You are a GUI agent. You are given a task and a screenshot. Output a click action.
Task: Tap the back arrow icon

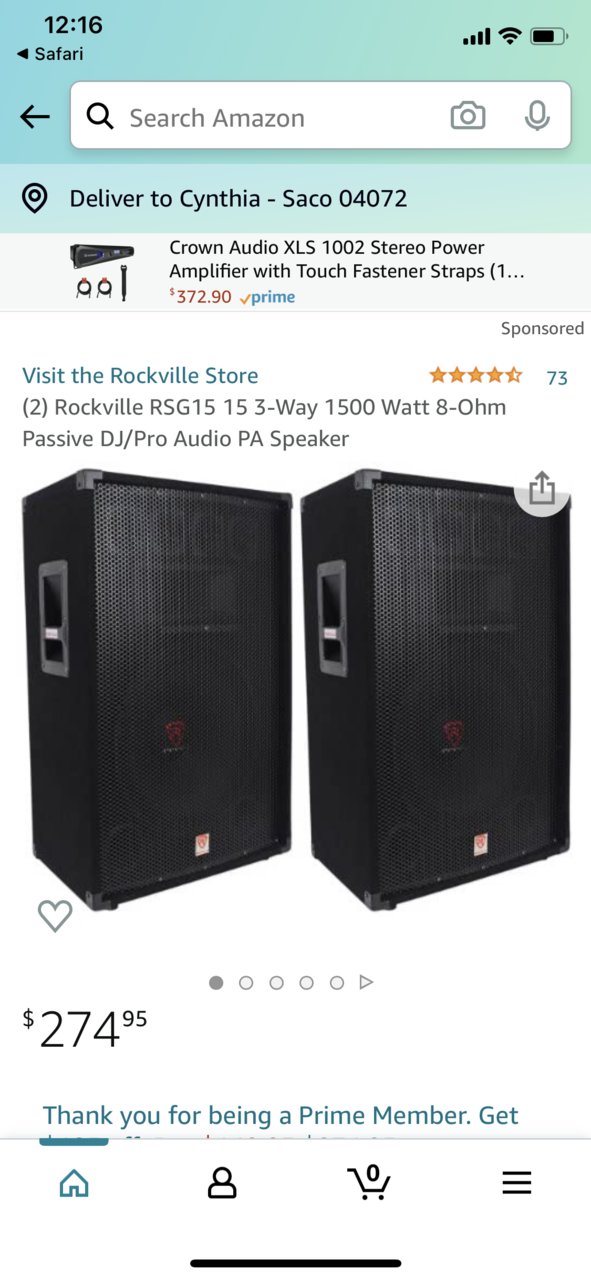click(35, 117)
